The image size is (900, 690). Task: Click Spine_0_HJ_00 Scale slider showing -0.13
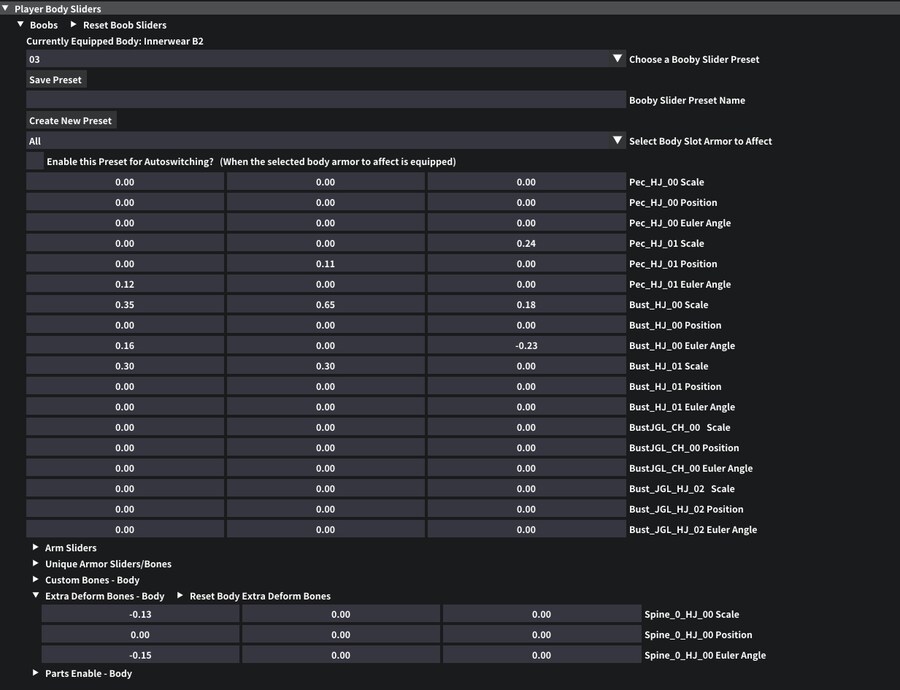(x=140, y=615)
